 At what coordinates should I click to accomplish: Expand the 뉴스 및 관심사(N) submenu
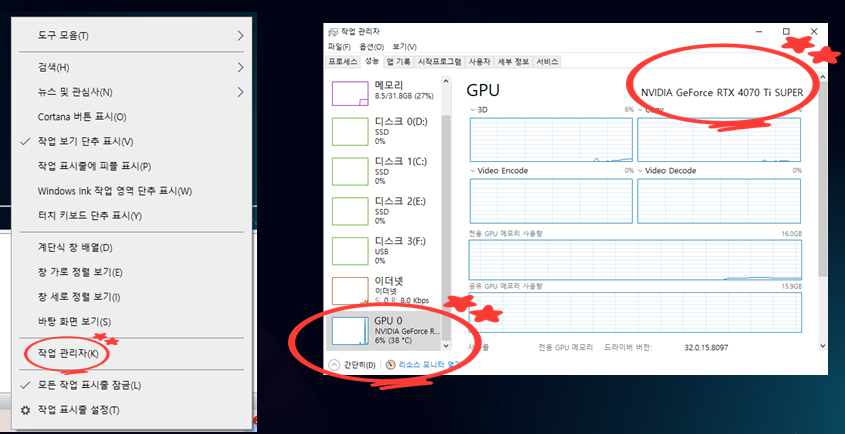coord(131,92)
